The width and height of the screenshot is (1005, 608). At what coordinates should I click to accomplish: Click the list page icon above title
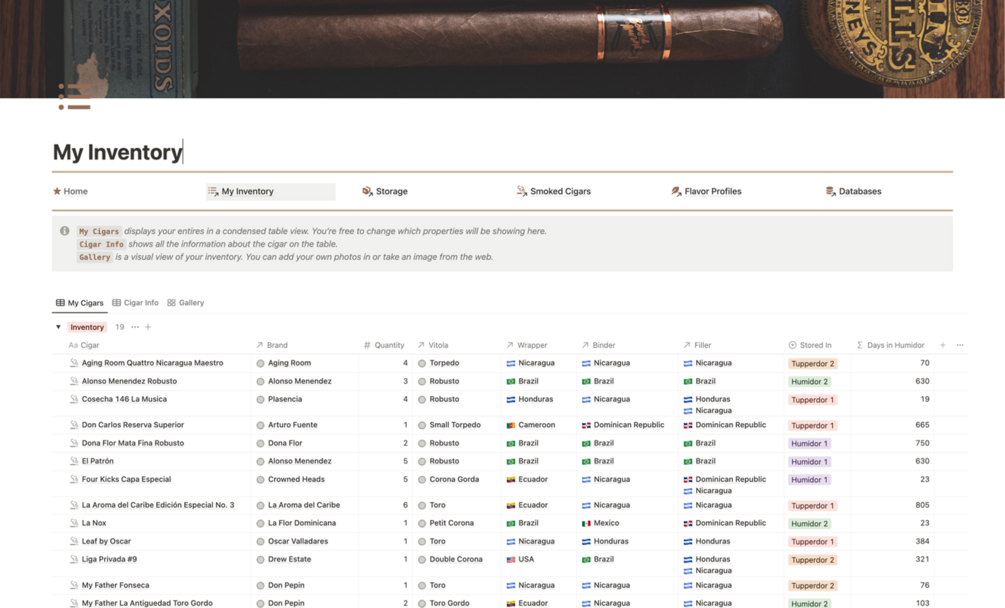click(74, 97)
